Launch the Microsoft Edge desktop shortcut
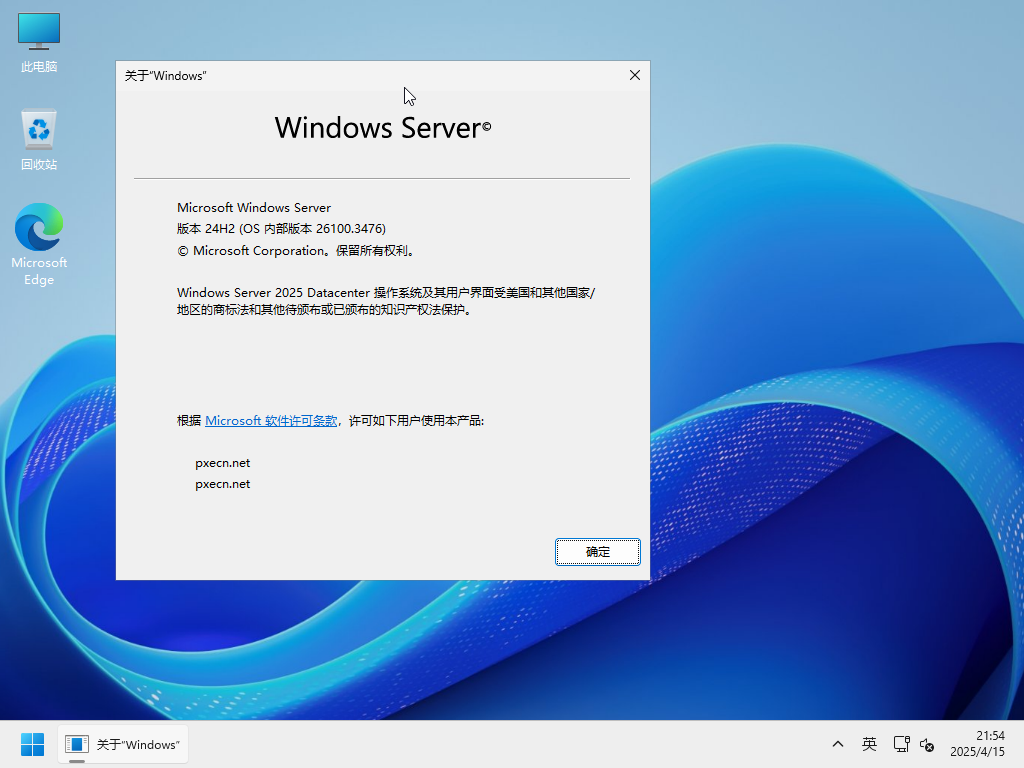Screen dimensions: 1024x768 39,244
